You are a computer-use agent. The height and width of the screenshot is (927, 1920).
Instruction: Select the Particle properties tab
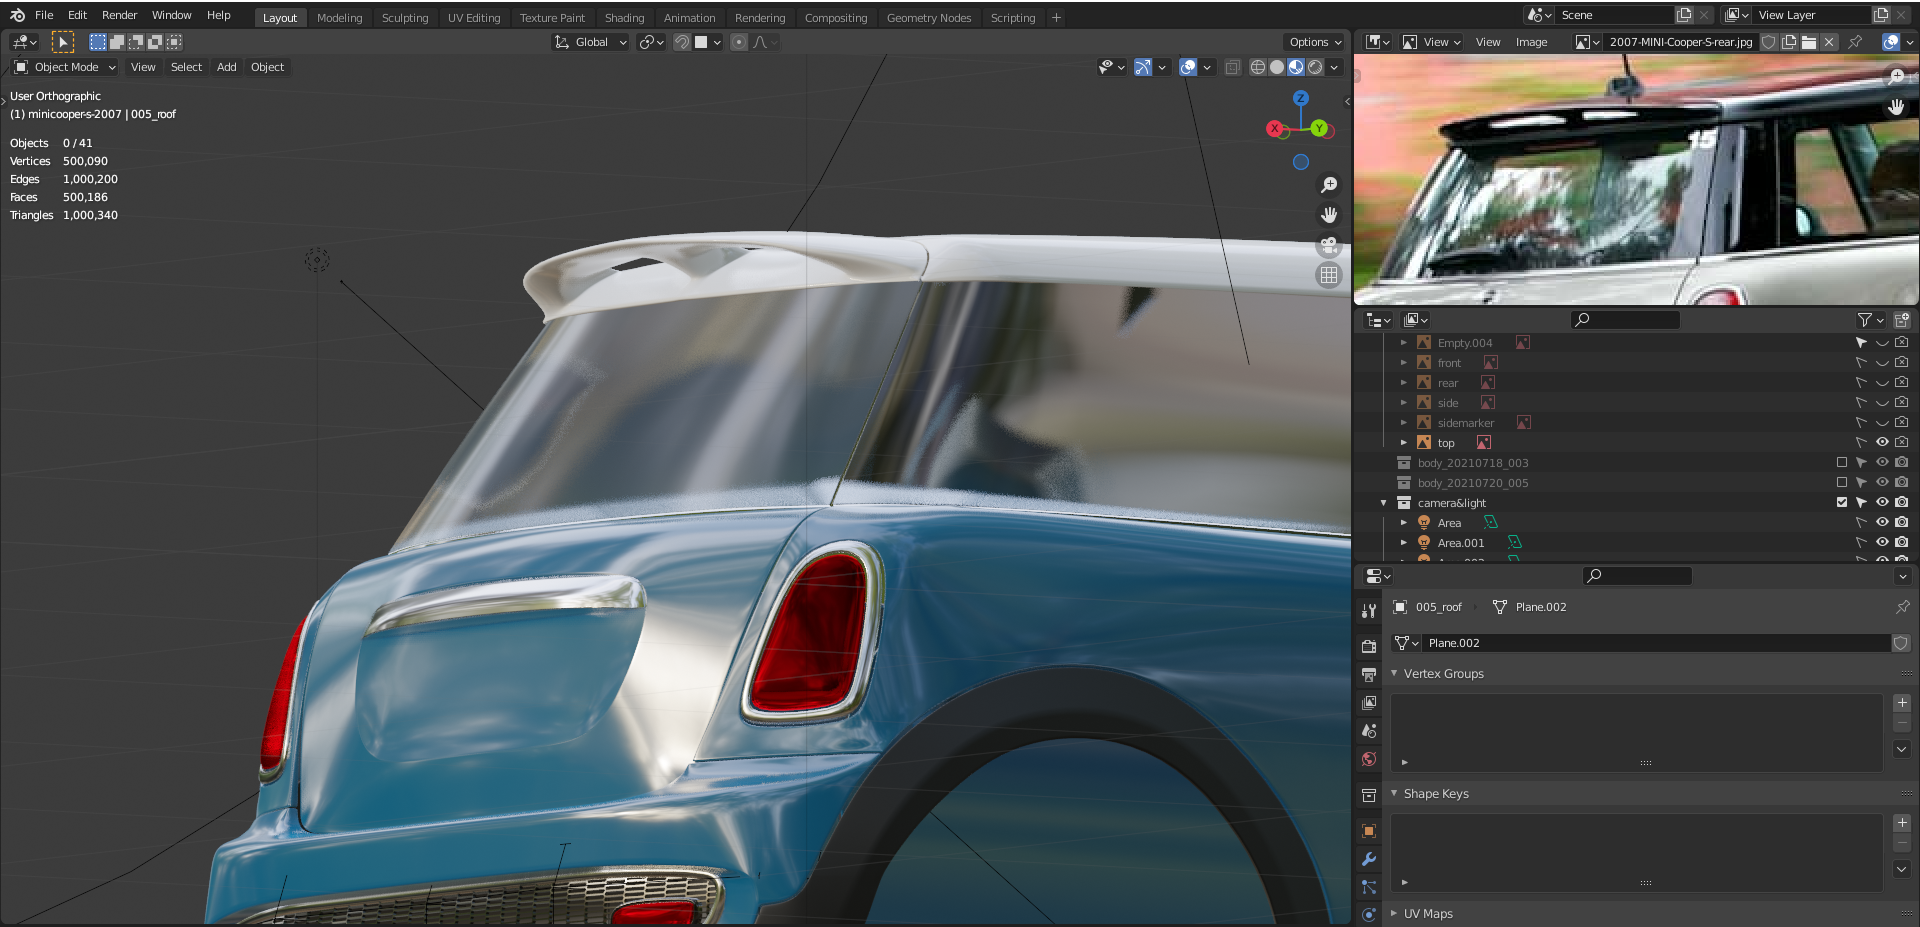[x=1368, y=886]
